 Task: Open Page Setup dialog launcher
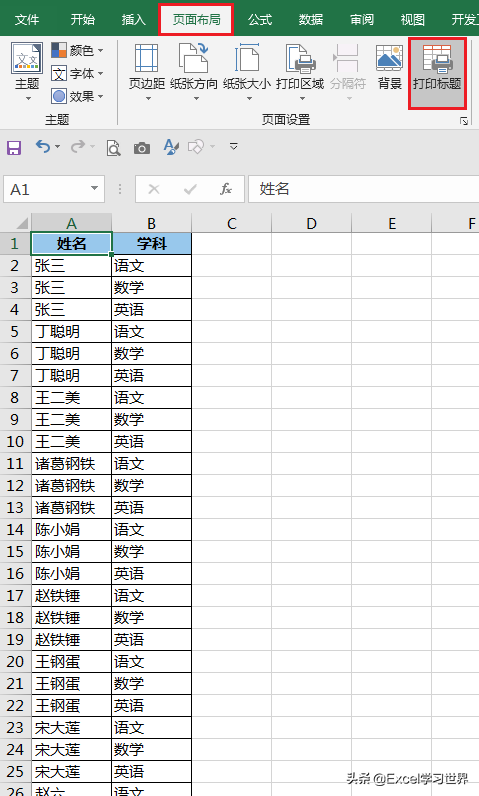(x=464, y=121)
